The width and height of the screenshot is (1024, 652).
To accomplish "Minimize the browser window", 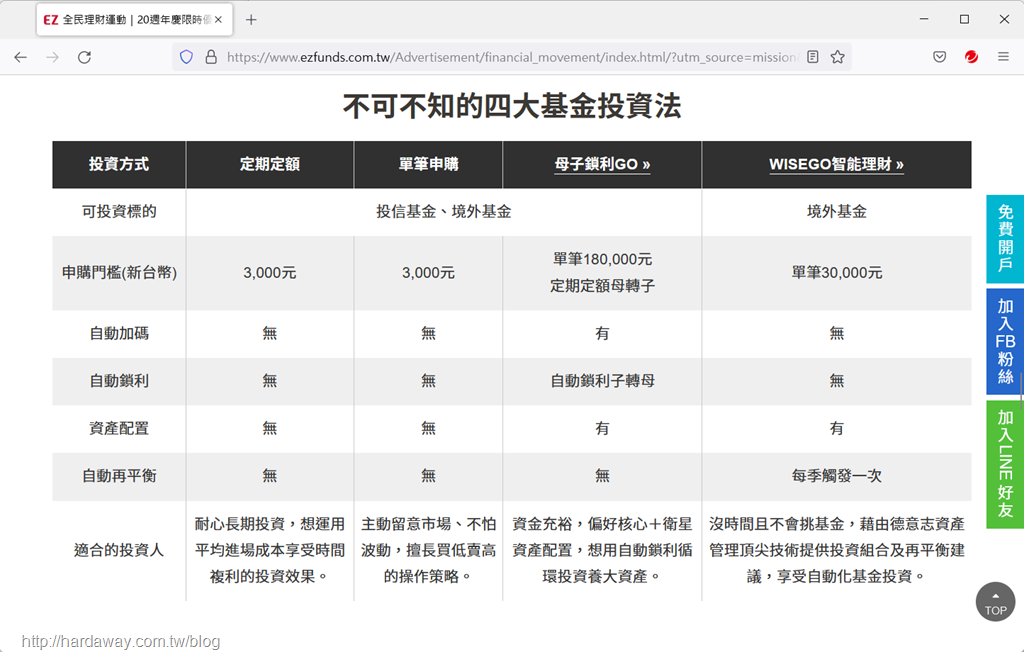I will pos(923,19).
